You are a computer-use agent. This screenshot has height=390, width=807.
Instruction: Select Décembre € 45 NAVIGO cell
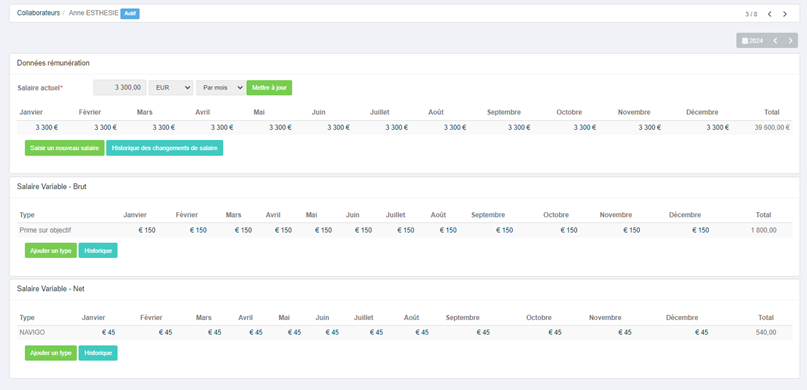click(701, 332)
